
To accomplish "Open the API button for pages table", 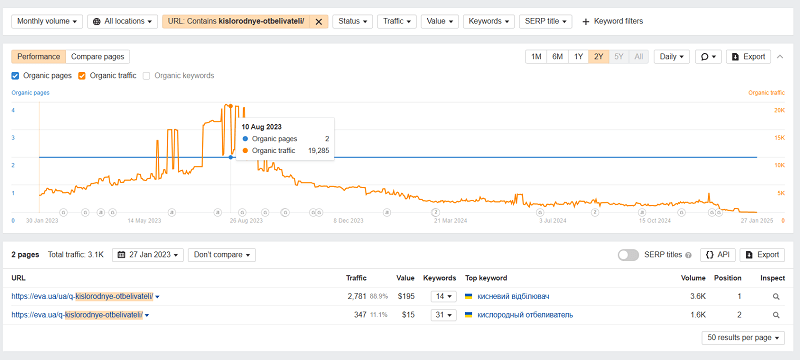I will point(717,254).
